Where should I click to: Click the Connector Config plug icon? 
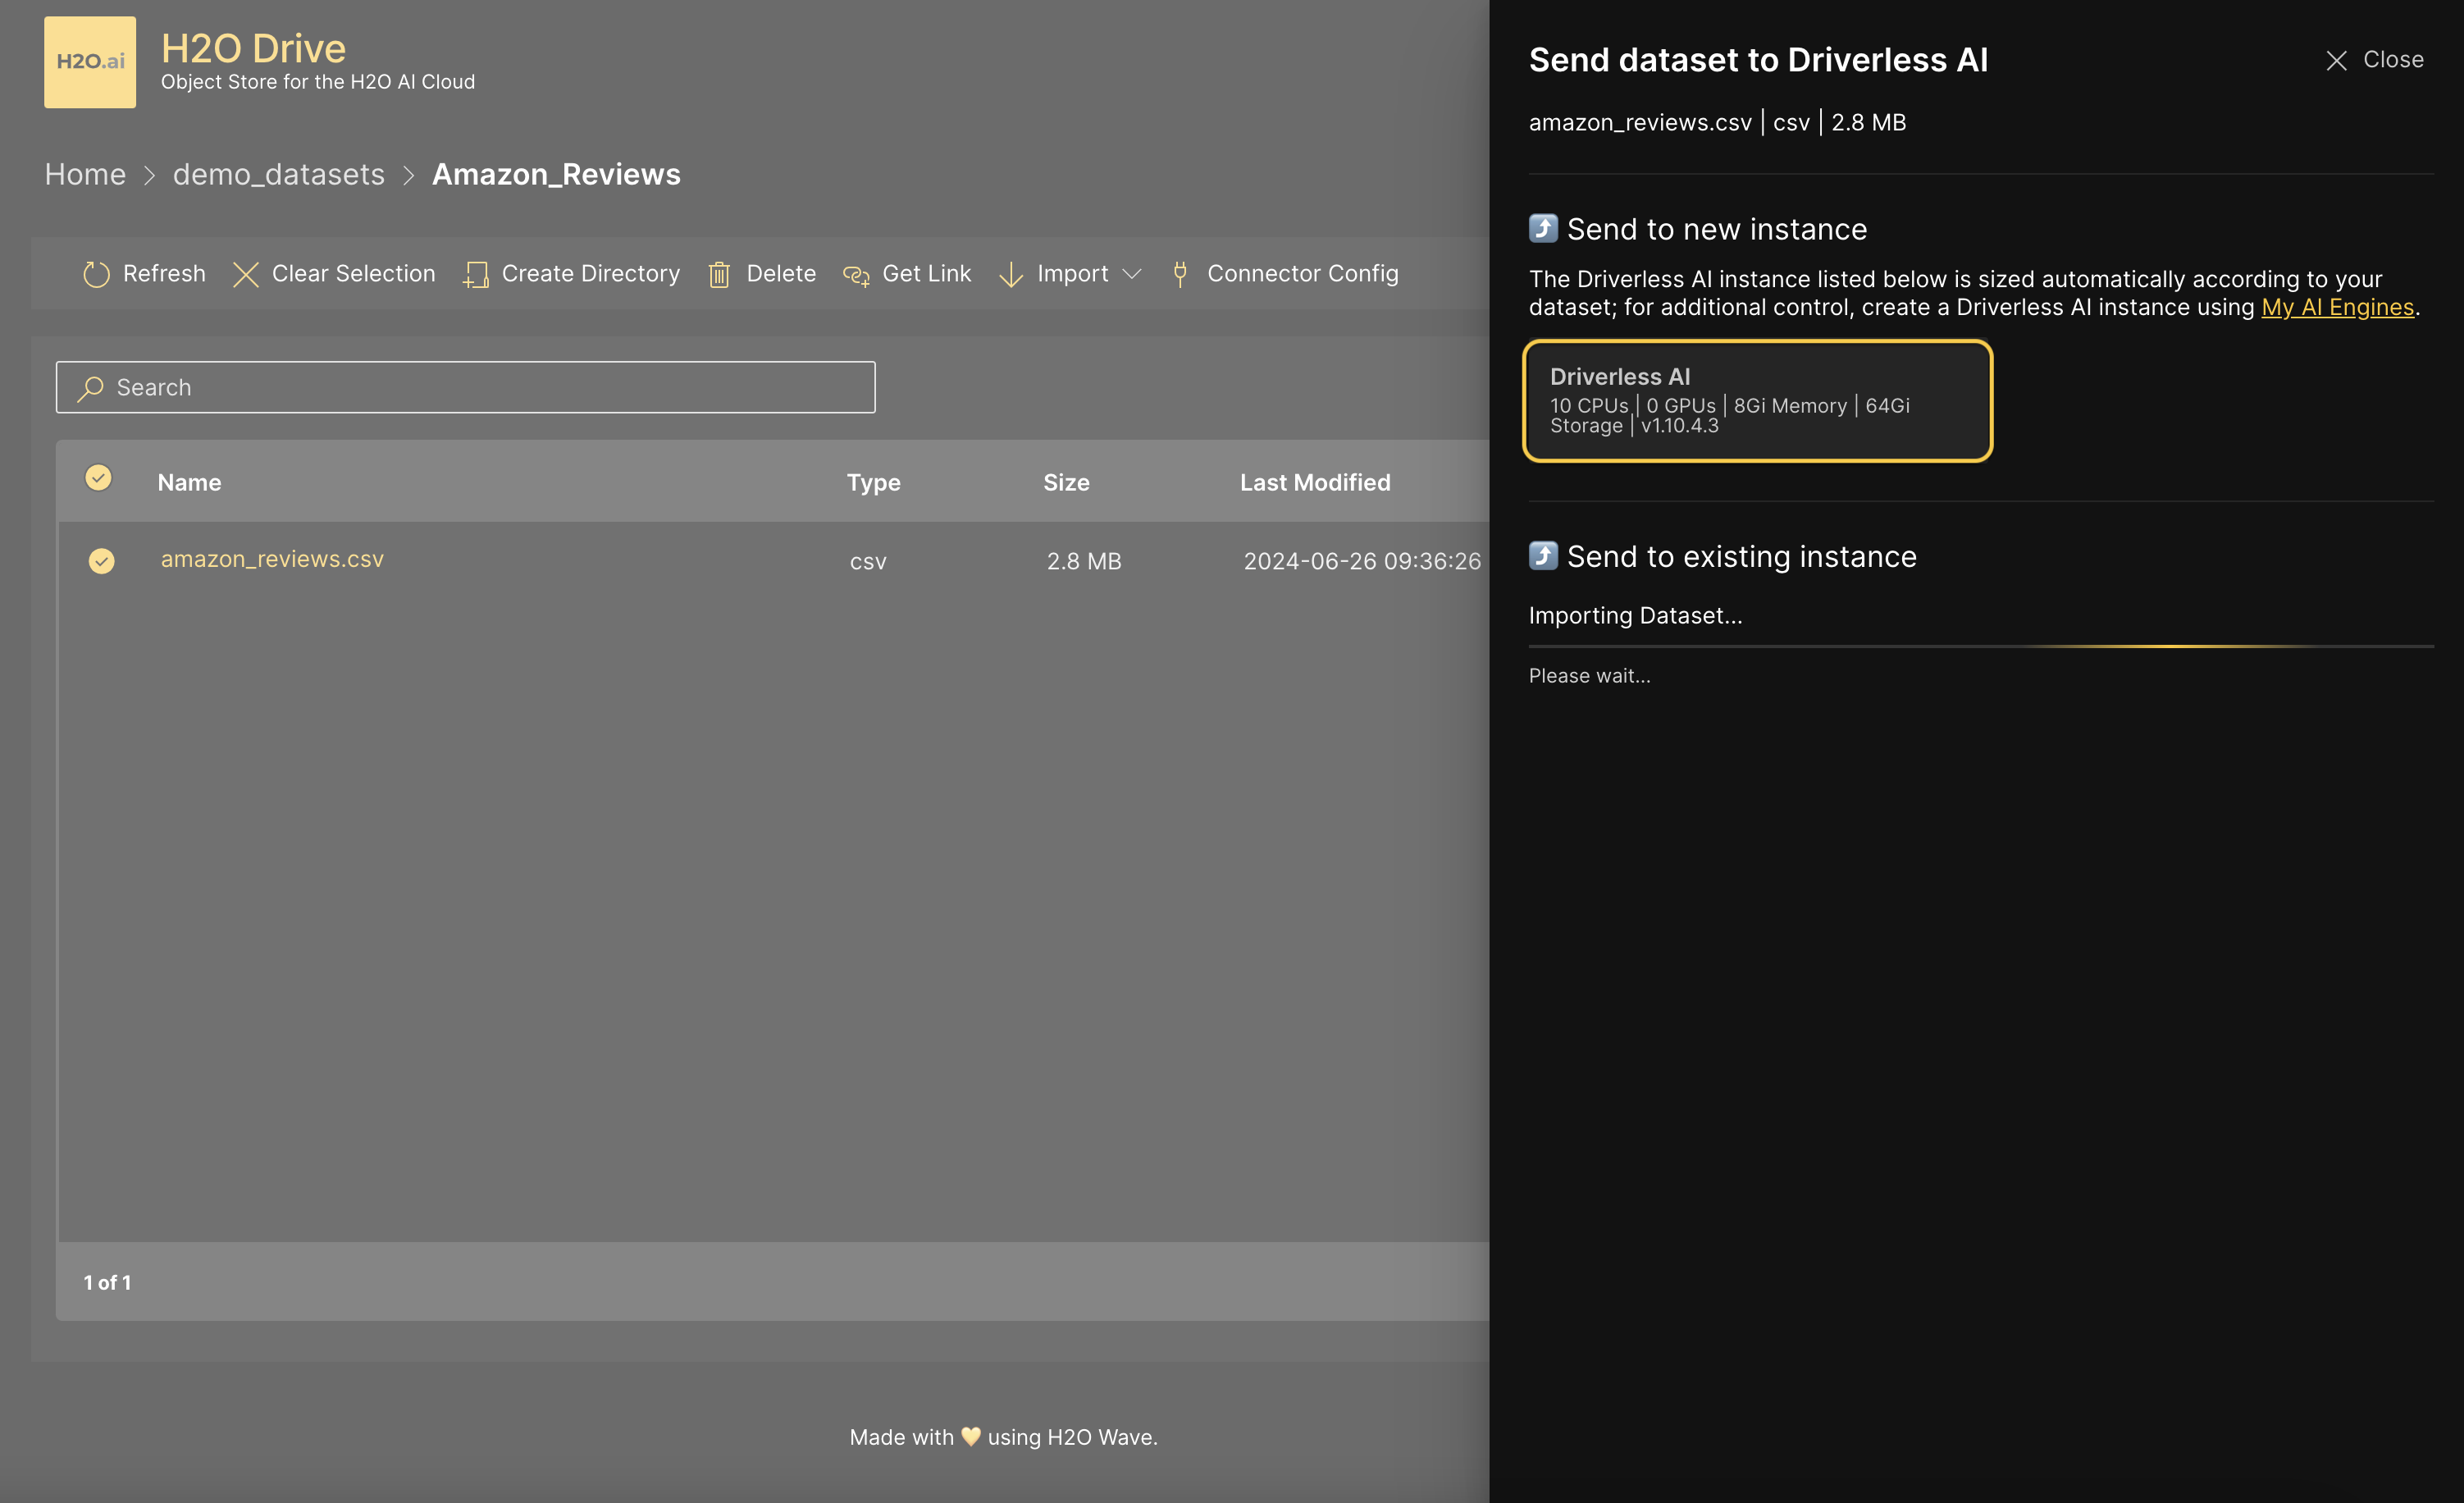coord(1180,274)
